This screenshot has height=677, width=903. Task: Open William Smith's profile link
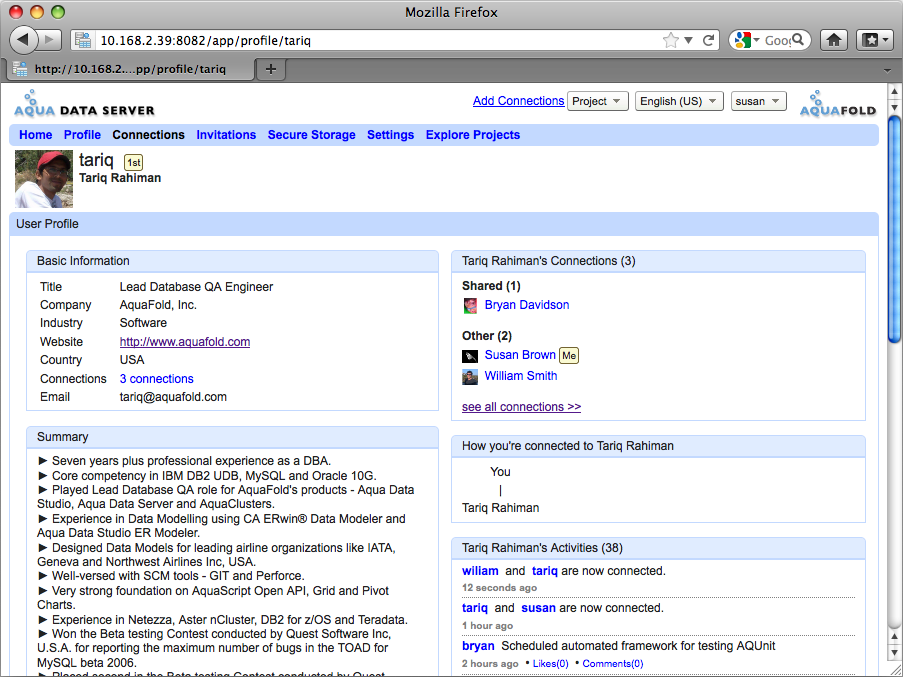521,376
